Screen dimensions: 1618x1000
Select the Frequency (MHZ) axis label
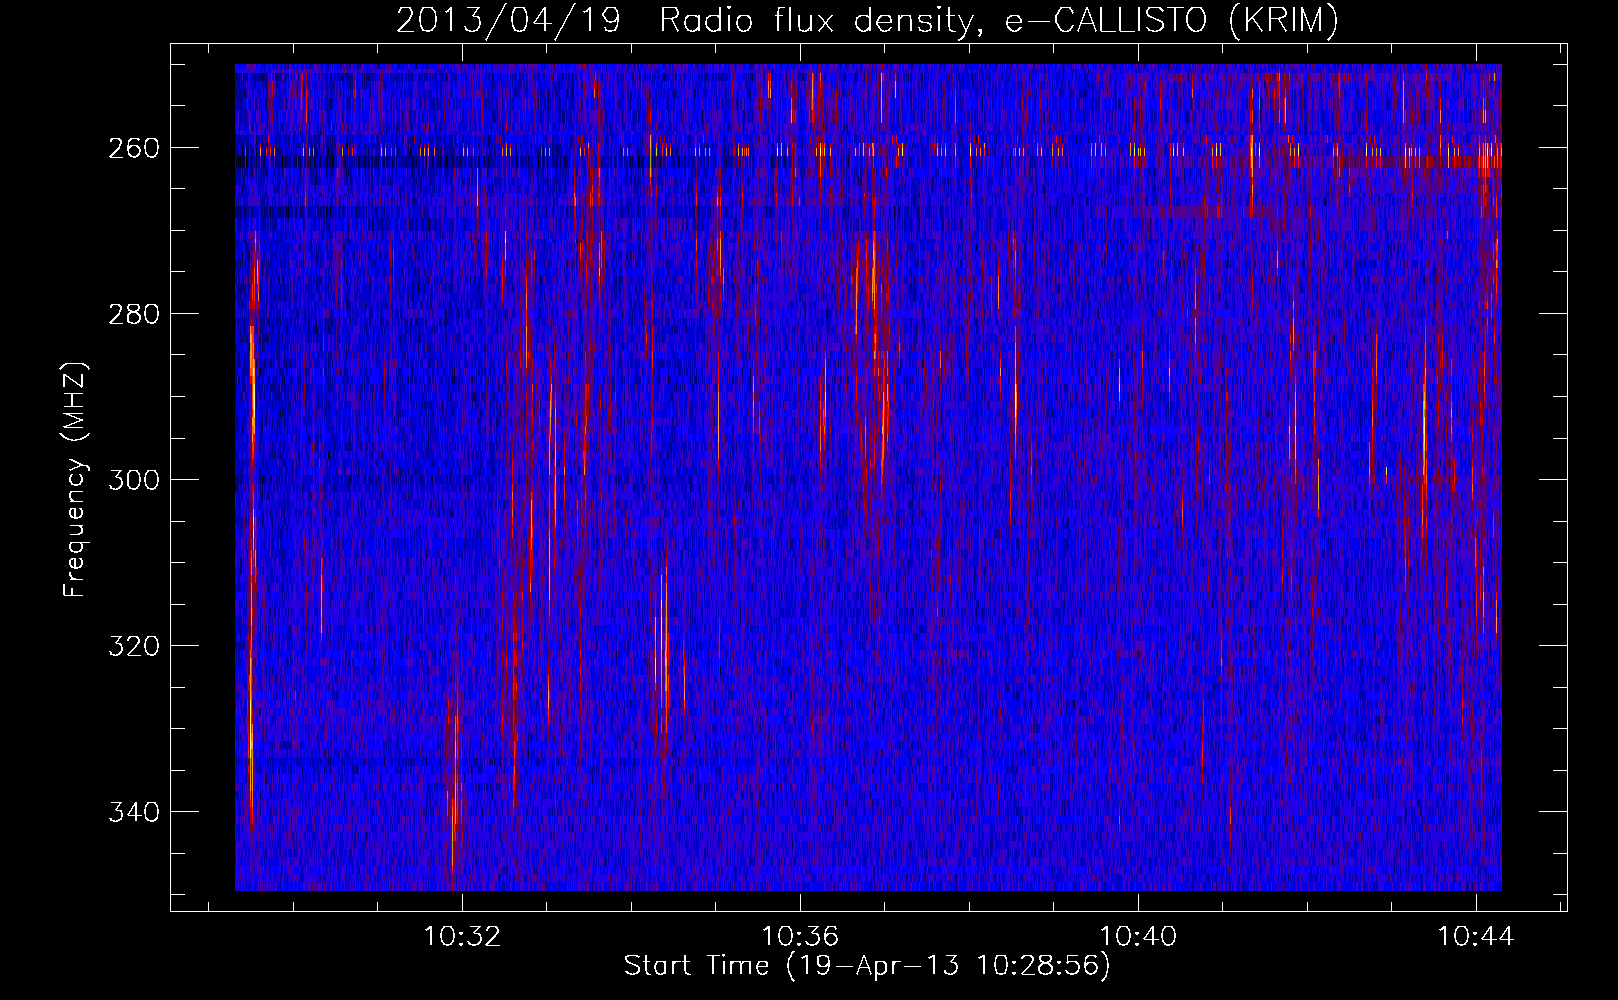75,479
